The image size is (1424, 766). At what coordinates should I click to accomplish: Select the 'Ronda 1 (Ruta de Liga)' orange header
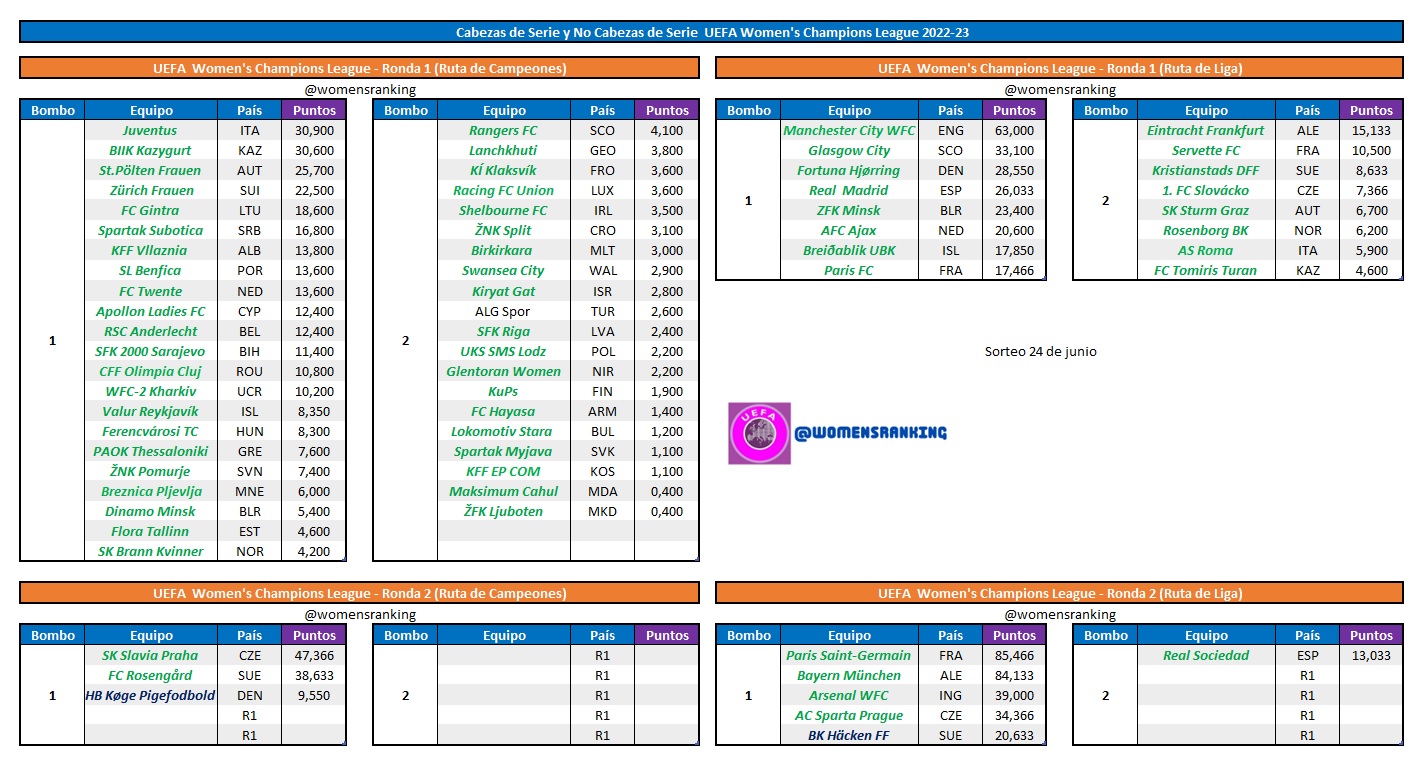coord(1060,69)
